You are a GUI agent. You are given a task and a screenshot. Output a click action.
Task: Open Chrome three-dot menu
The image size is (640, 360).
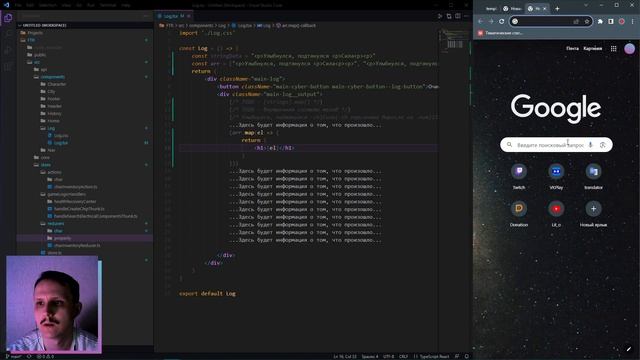(632, 21)
